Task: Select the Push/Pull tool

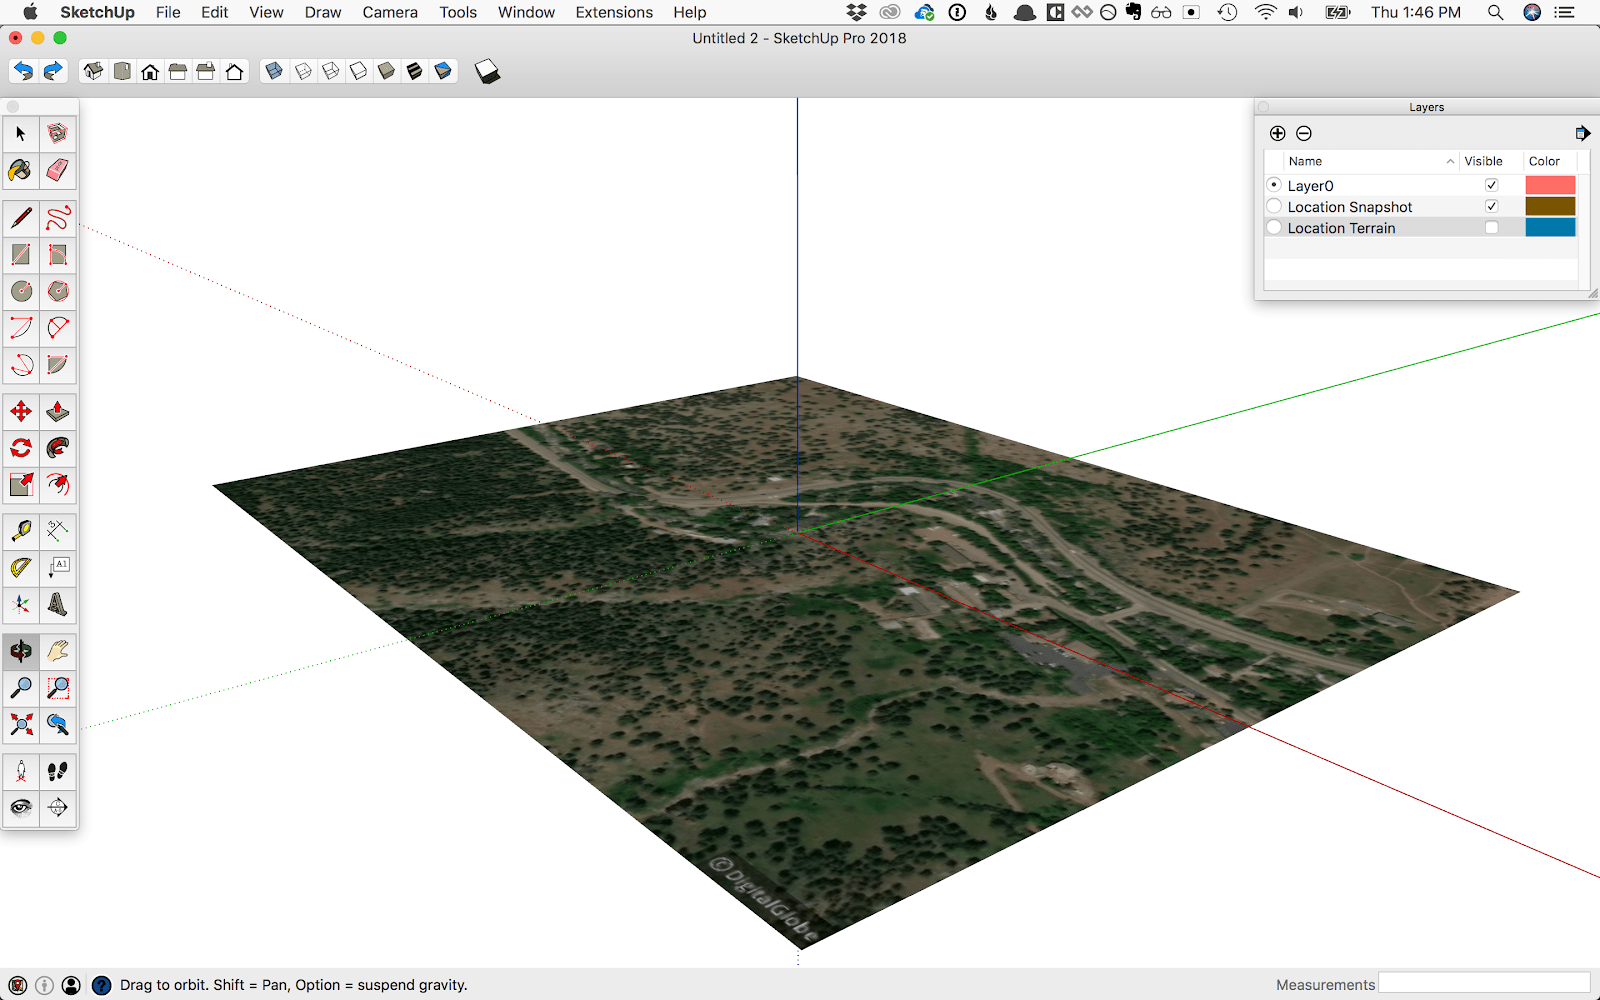Action: click(x=57, y=410)
